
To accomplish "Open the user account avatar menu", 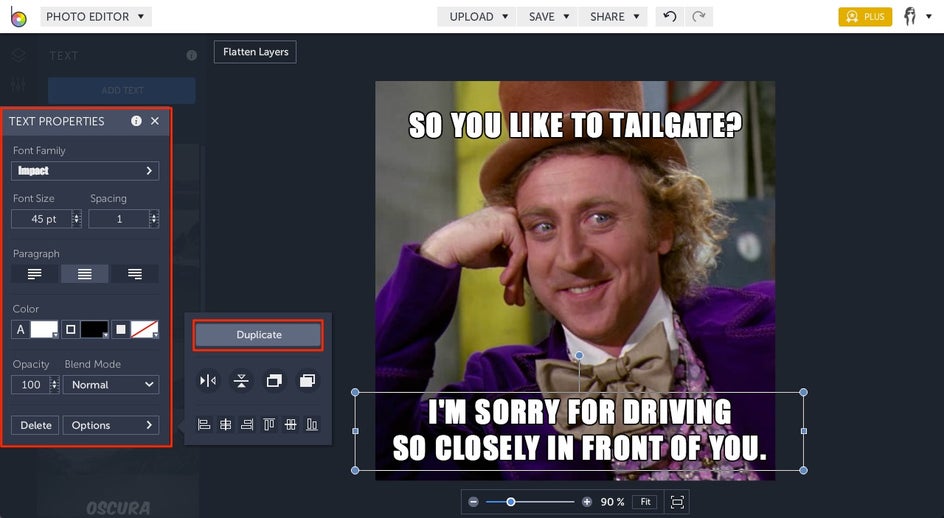I will pos(917,16).
